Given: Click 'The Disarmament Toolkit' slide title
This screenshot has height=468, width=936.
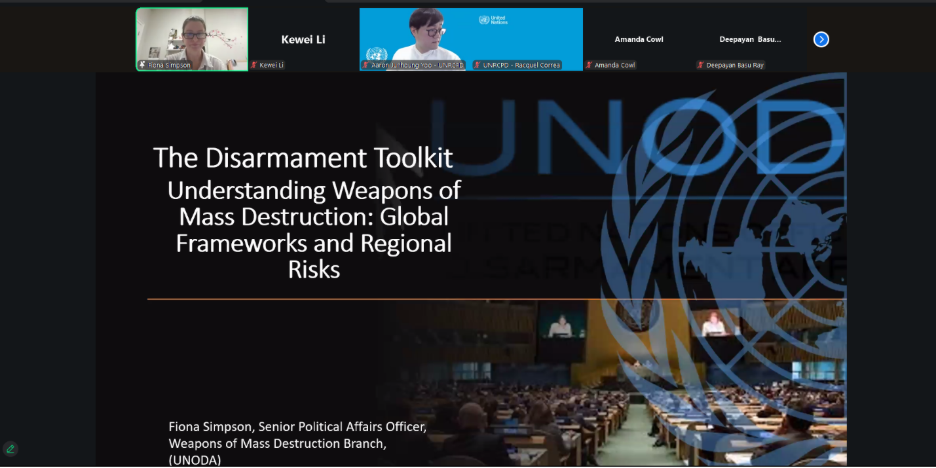Looking at the screenshot, I should (303, 157).
